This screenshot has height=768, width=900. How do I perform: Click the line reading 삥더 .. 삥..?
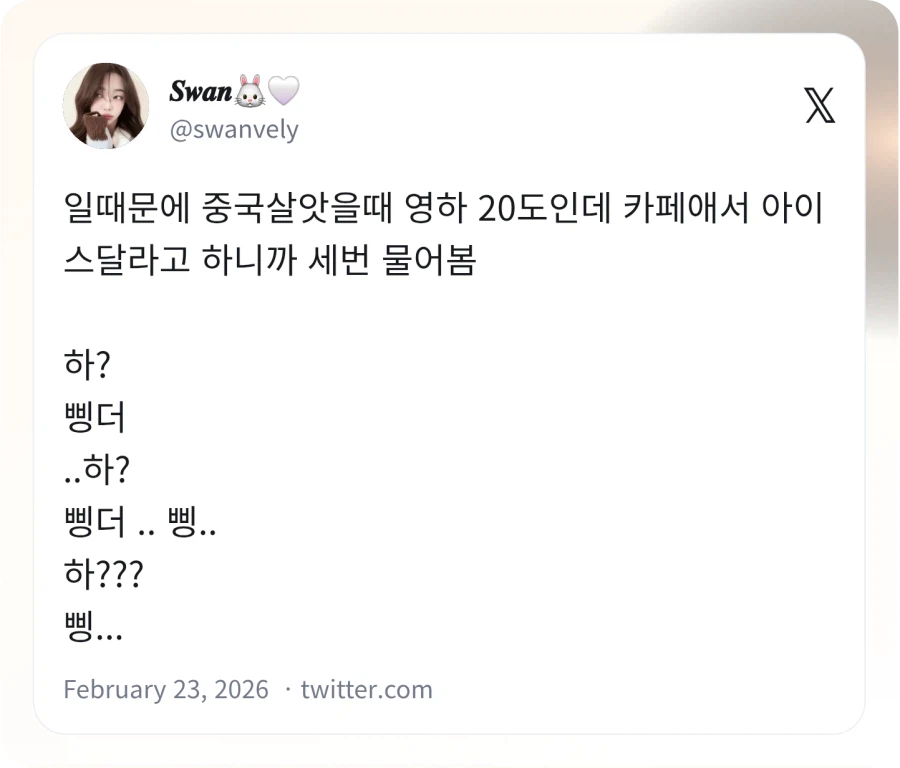[x=140, y=522]
